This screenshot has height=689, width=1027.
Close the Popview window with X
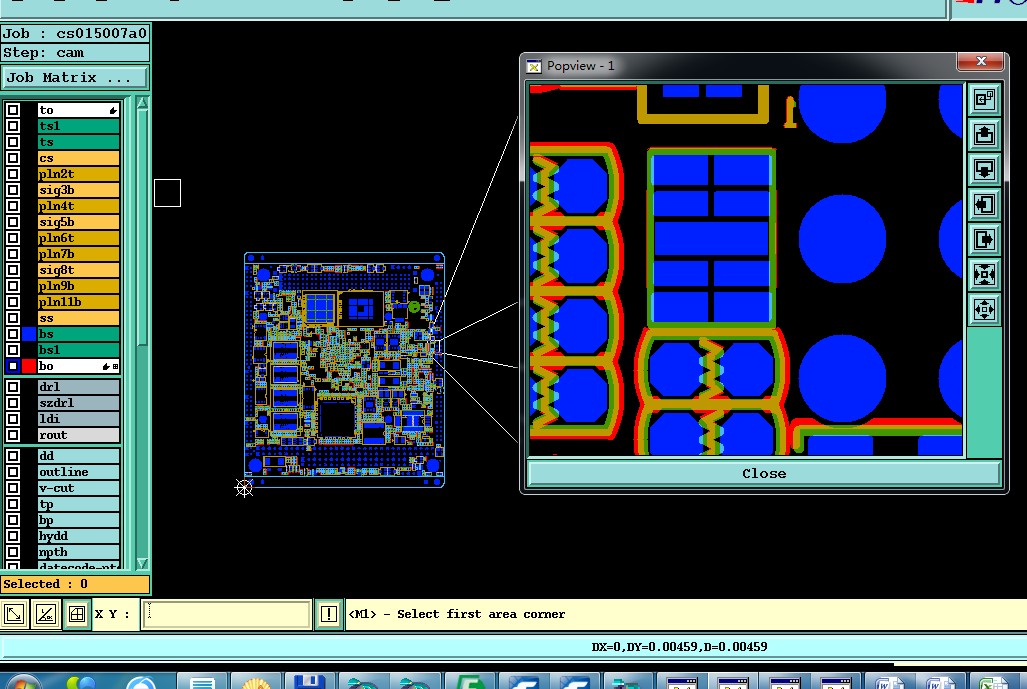point(980,61)
